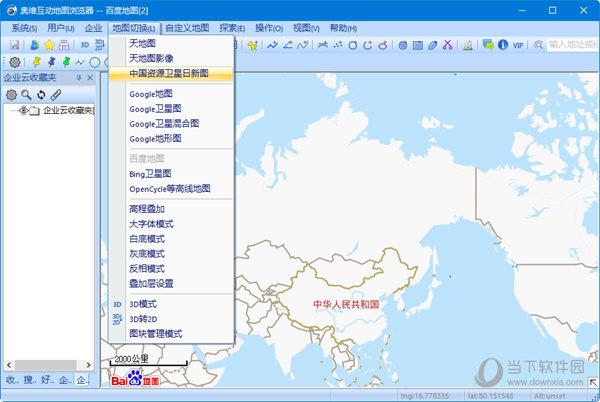Close the 企业云收藏夹 panel
Viewport: 600px width, 402px height.
pyautogui.click(x=90, y=78)
